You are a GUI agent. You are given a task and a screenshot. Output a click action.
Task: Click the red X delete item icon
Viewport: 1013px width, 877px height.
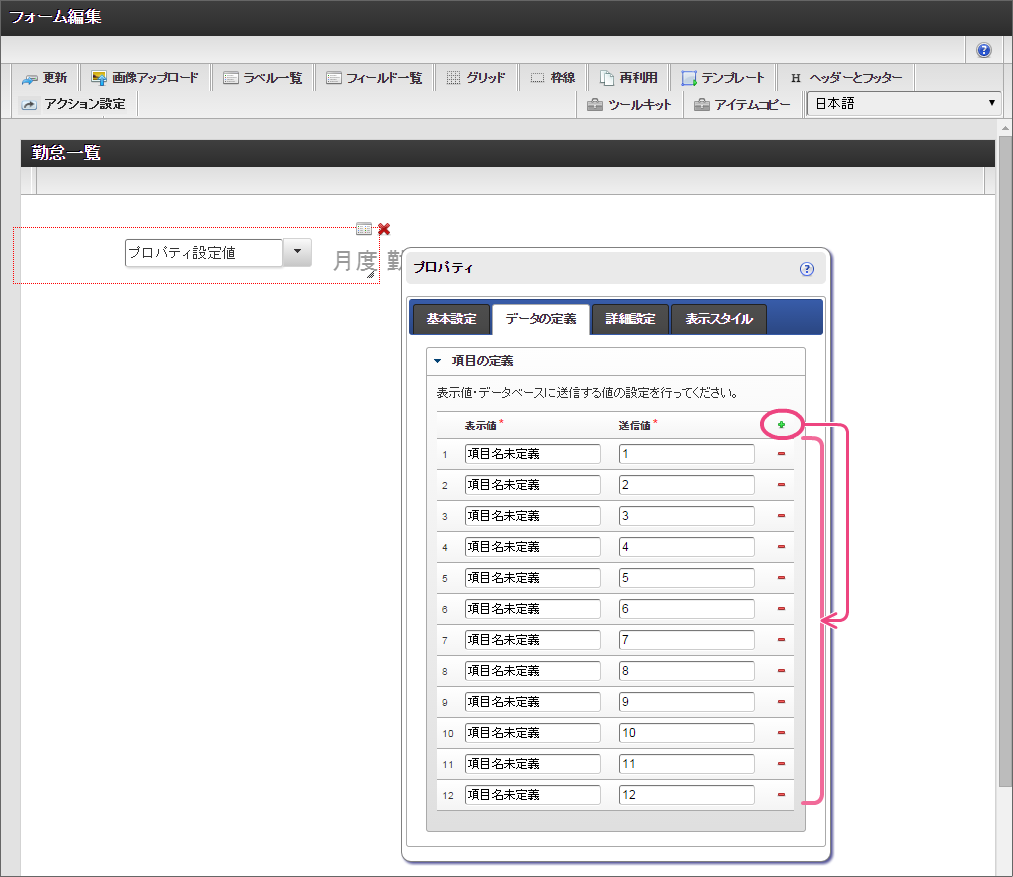tap(384, 229)
